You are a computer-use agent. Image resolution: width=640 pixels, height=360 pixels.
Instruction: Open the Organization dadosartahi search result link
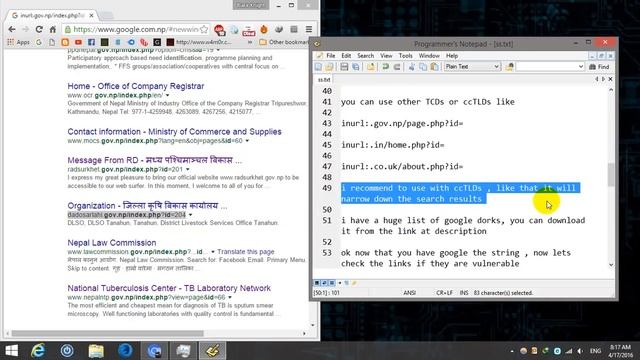[147, 205]
